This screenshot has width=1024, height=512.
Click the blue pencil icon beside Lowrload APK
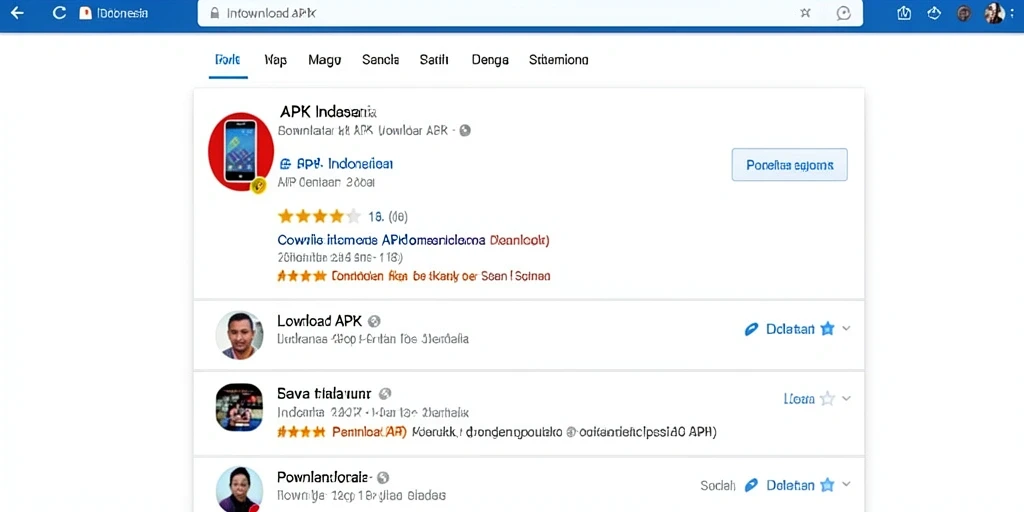[752, 329]
